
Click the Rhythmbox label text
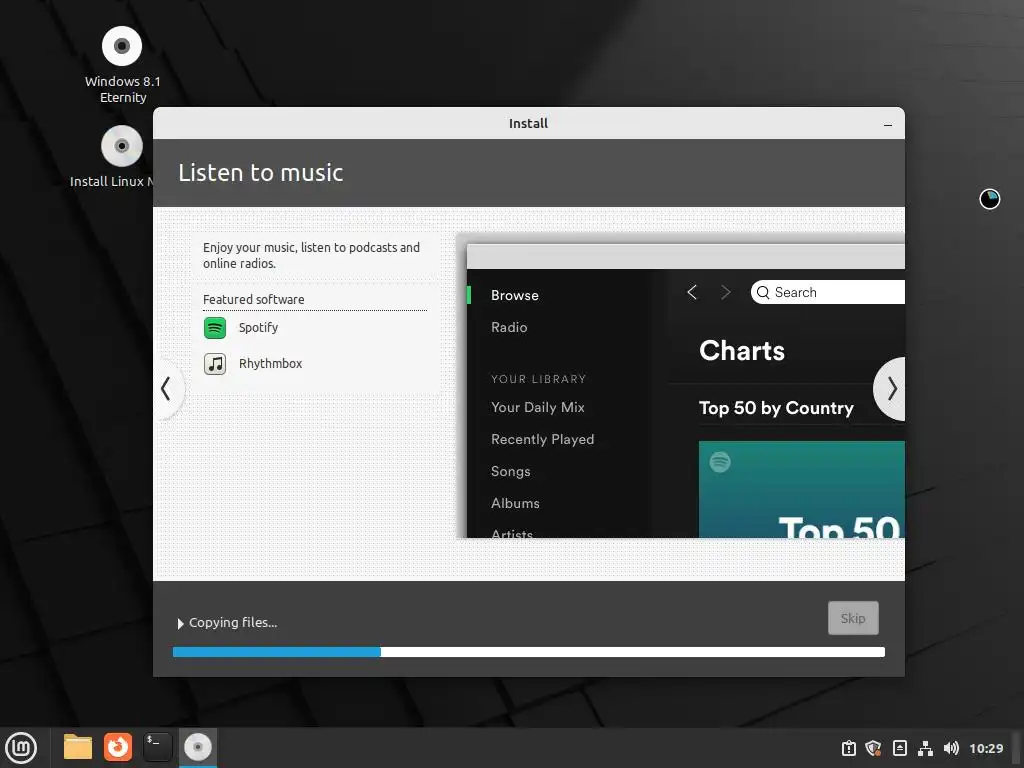[x=270, y=364]
